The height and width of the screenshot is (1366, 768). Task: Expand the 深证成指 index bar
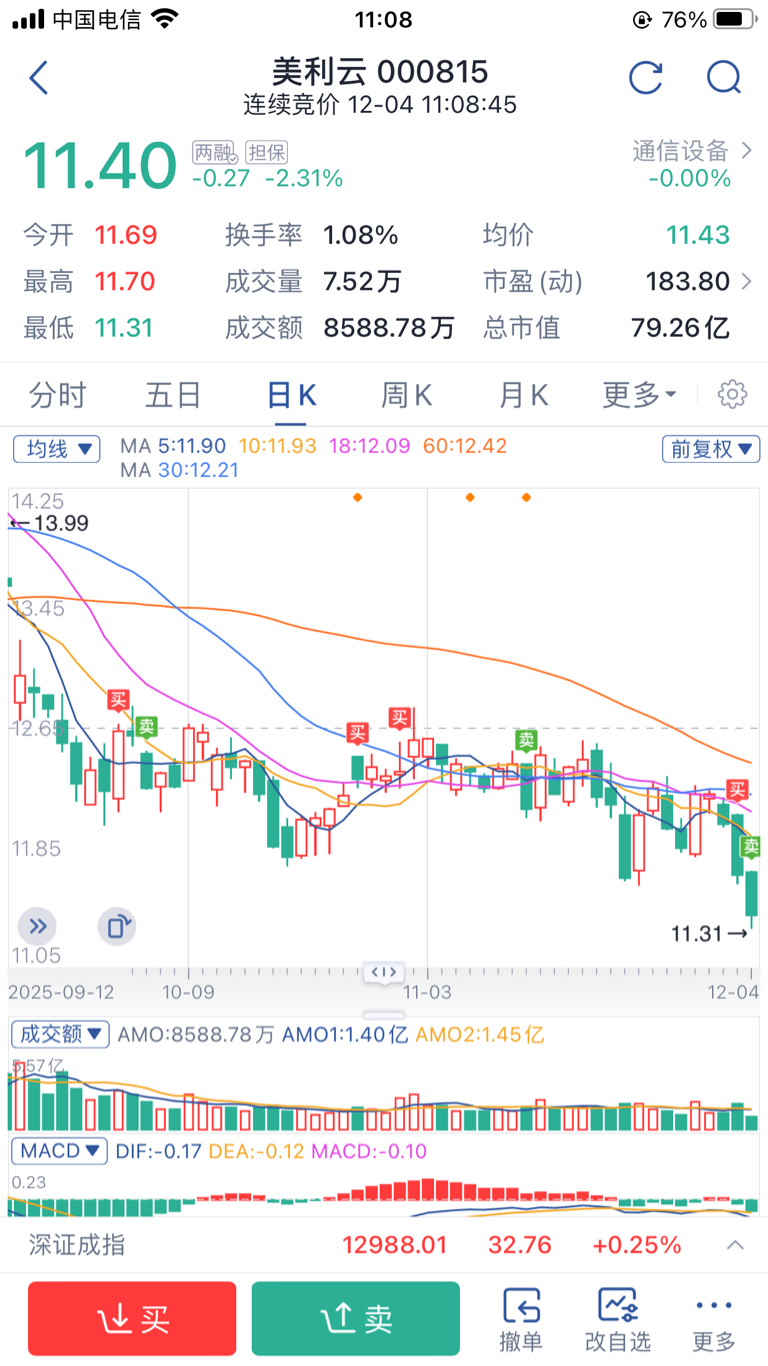click(735, 1245)
